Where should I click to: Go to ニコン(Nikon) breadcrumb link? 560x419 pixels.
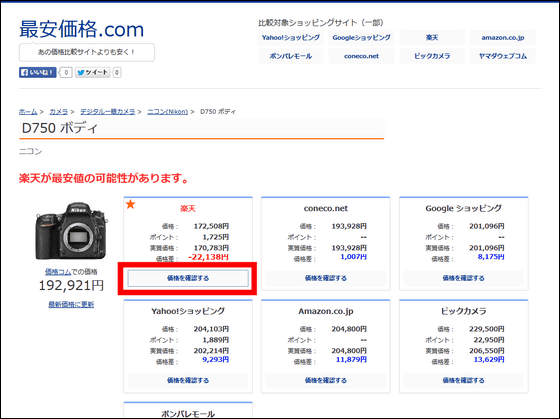point(168,112)
